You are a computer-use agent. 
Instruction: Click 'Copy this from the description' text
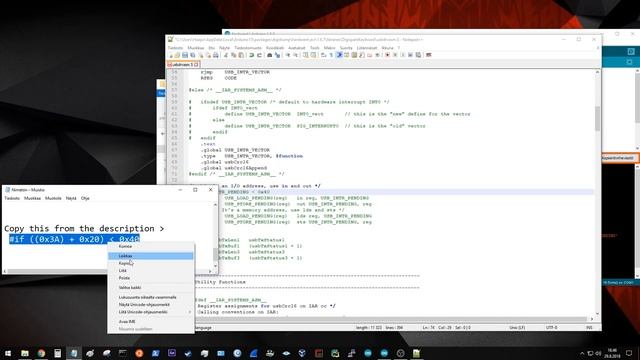click(80, 229)
